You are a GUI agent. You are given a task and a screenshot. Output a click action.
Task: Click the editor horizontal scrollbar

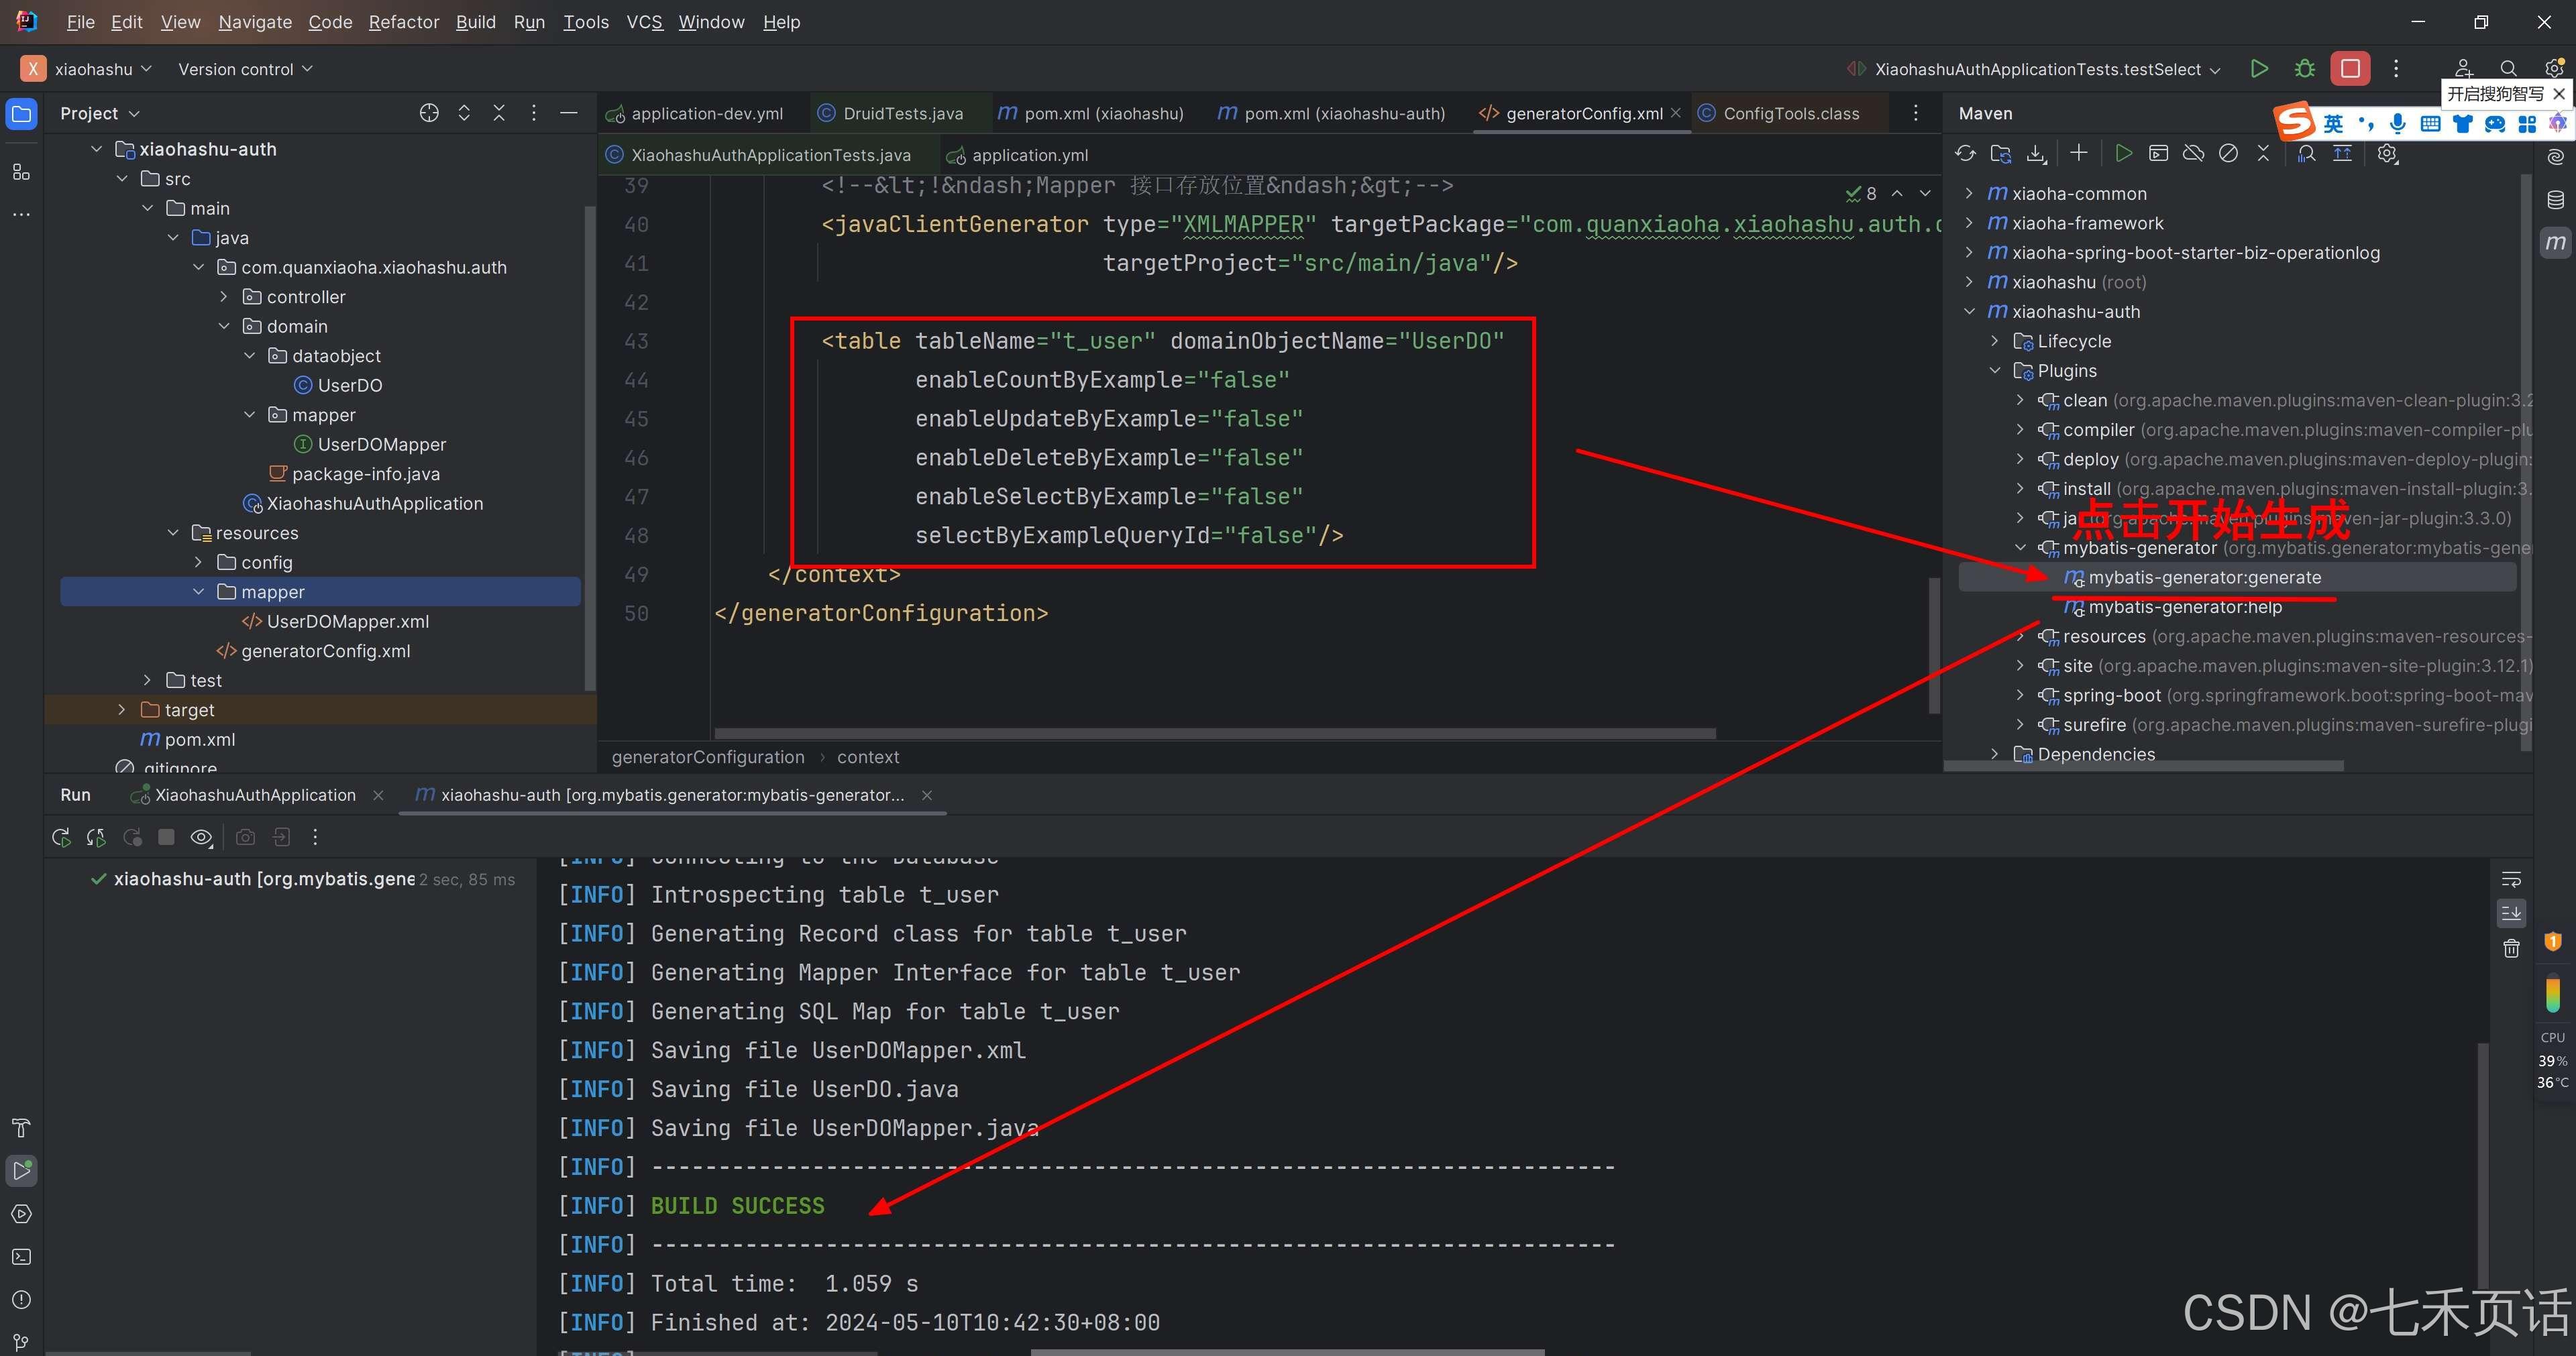[1214, 733]
